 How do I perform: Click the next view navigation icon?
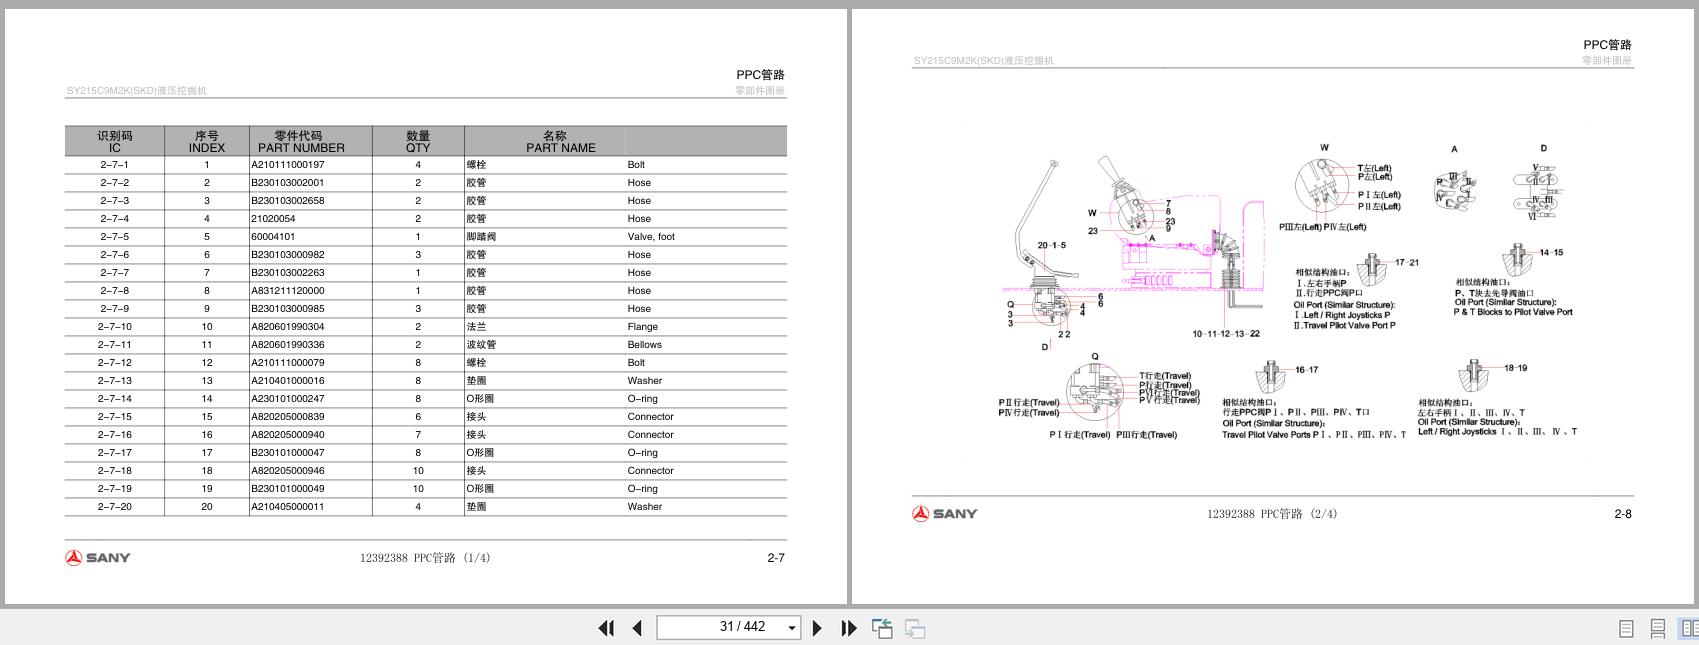pyautogui.click(x=915, y=629)
